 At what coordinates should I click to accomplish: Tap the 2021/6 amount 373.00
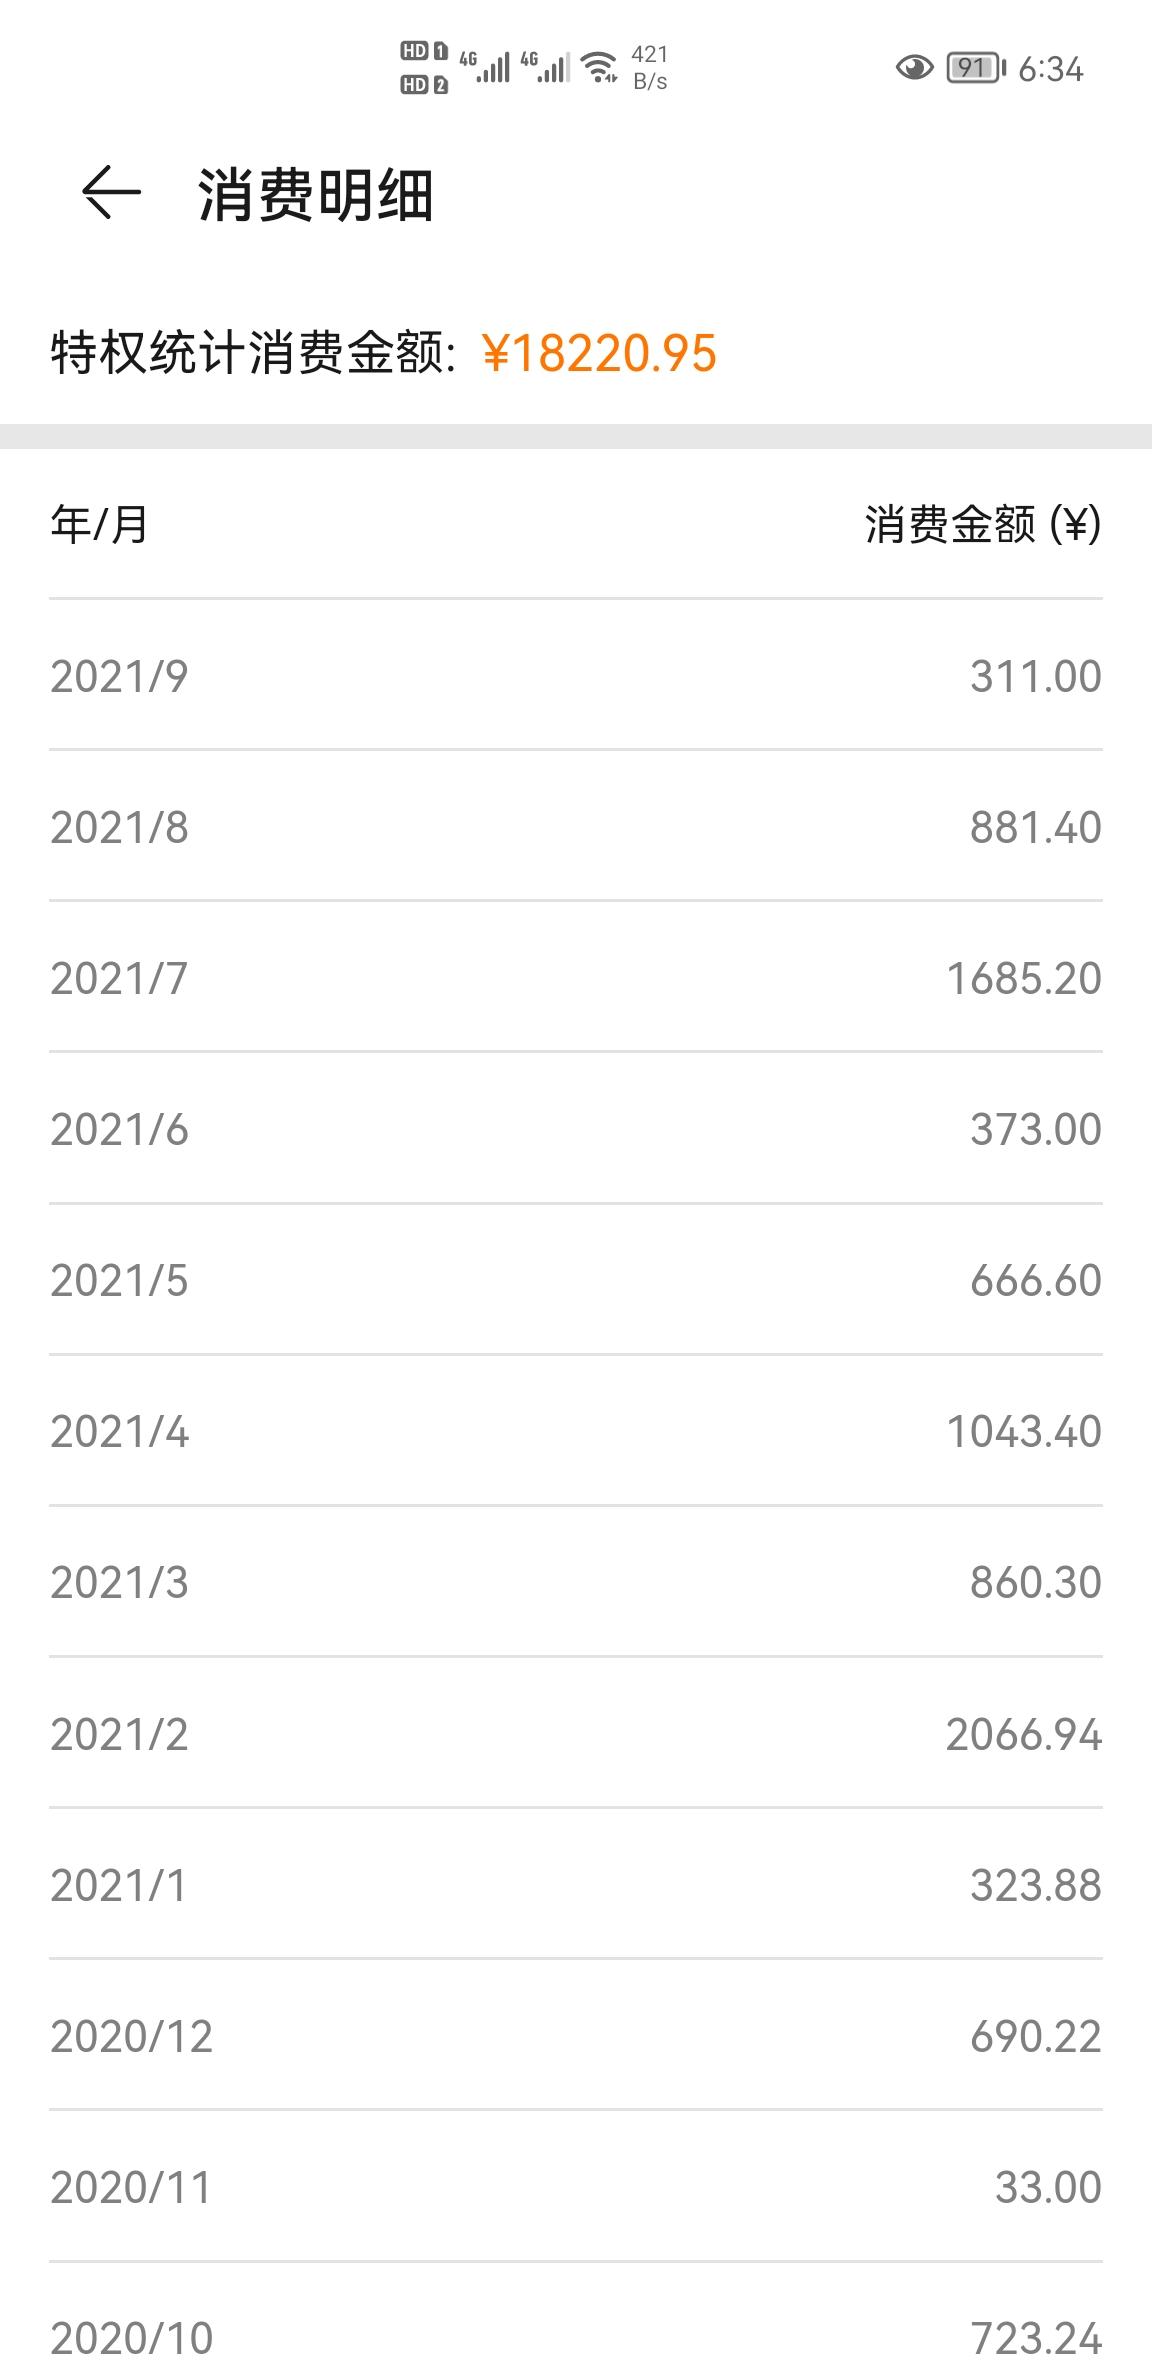tap(1035, 1130)
